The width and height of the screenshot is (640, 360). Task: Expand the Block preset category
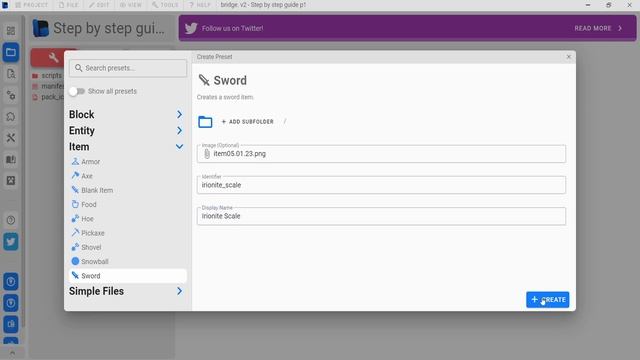point(127,115)
